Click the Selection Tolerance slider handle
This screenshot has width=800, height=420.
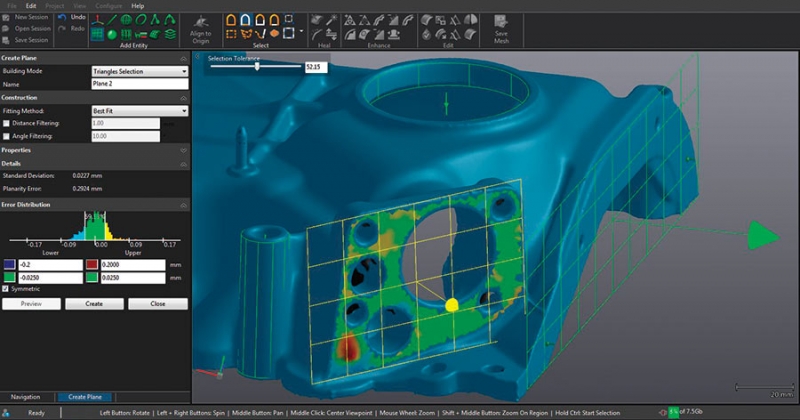[x=257, y=66]
